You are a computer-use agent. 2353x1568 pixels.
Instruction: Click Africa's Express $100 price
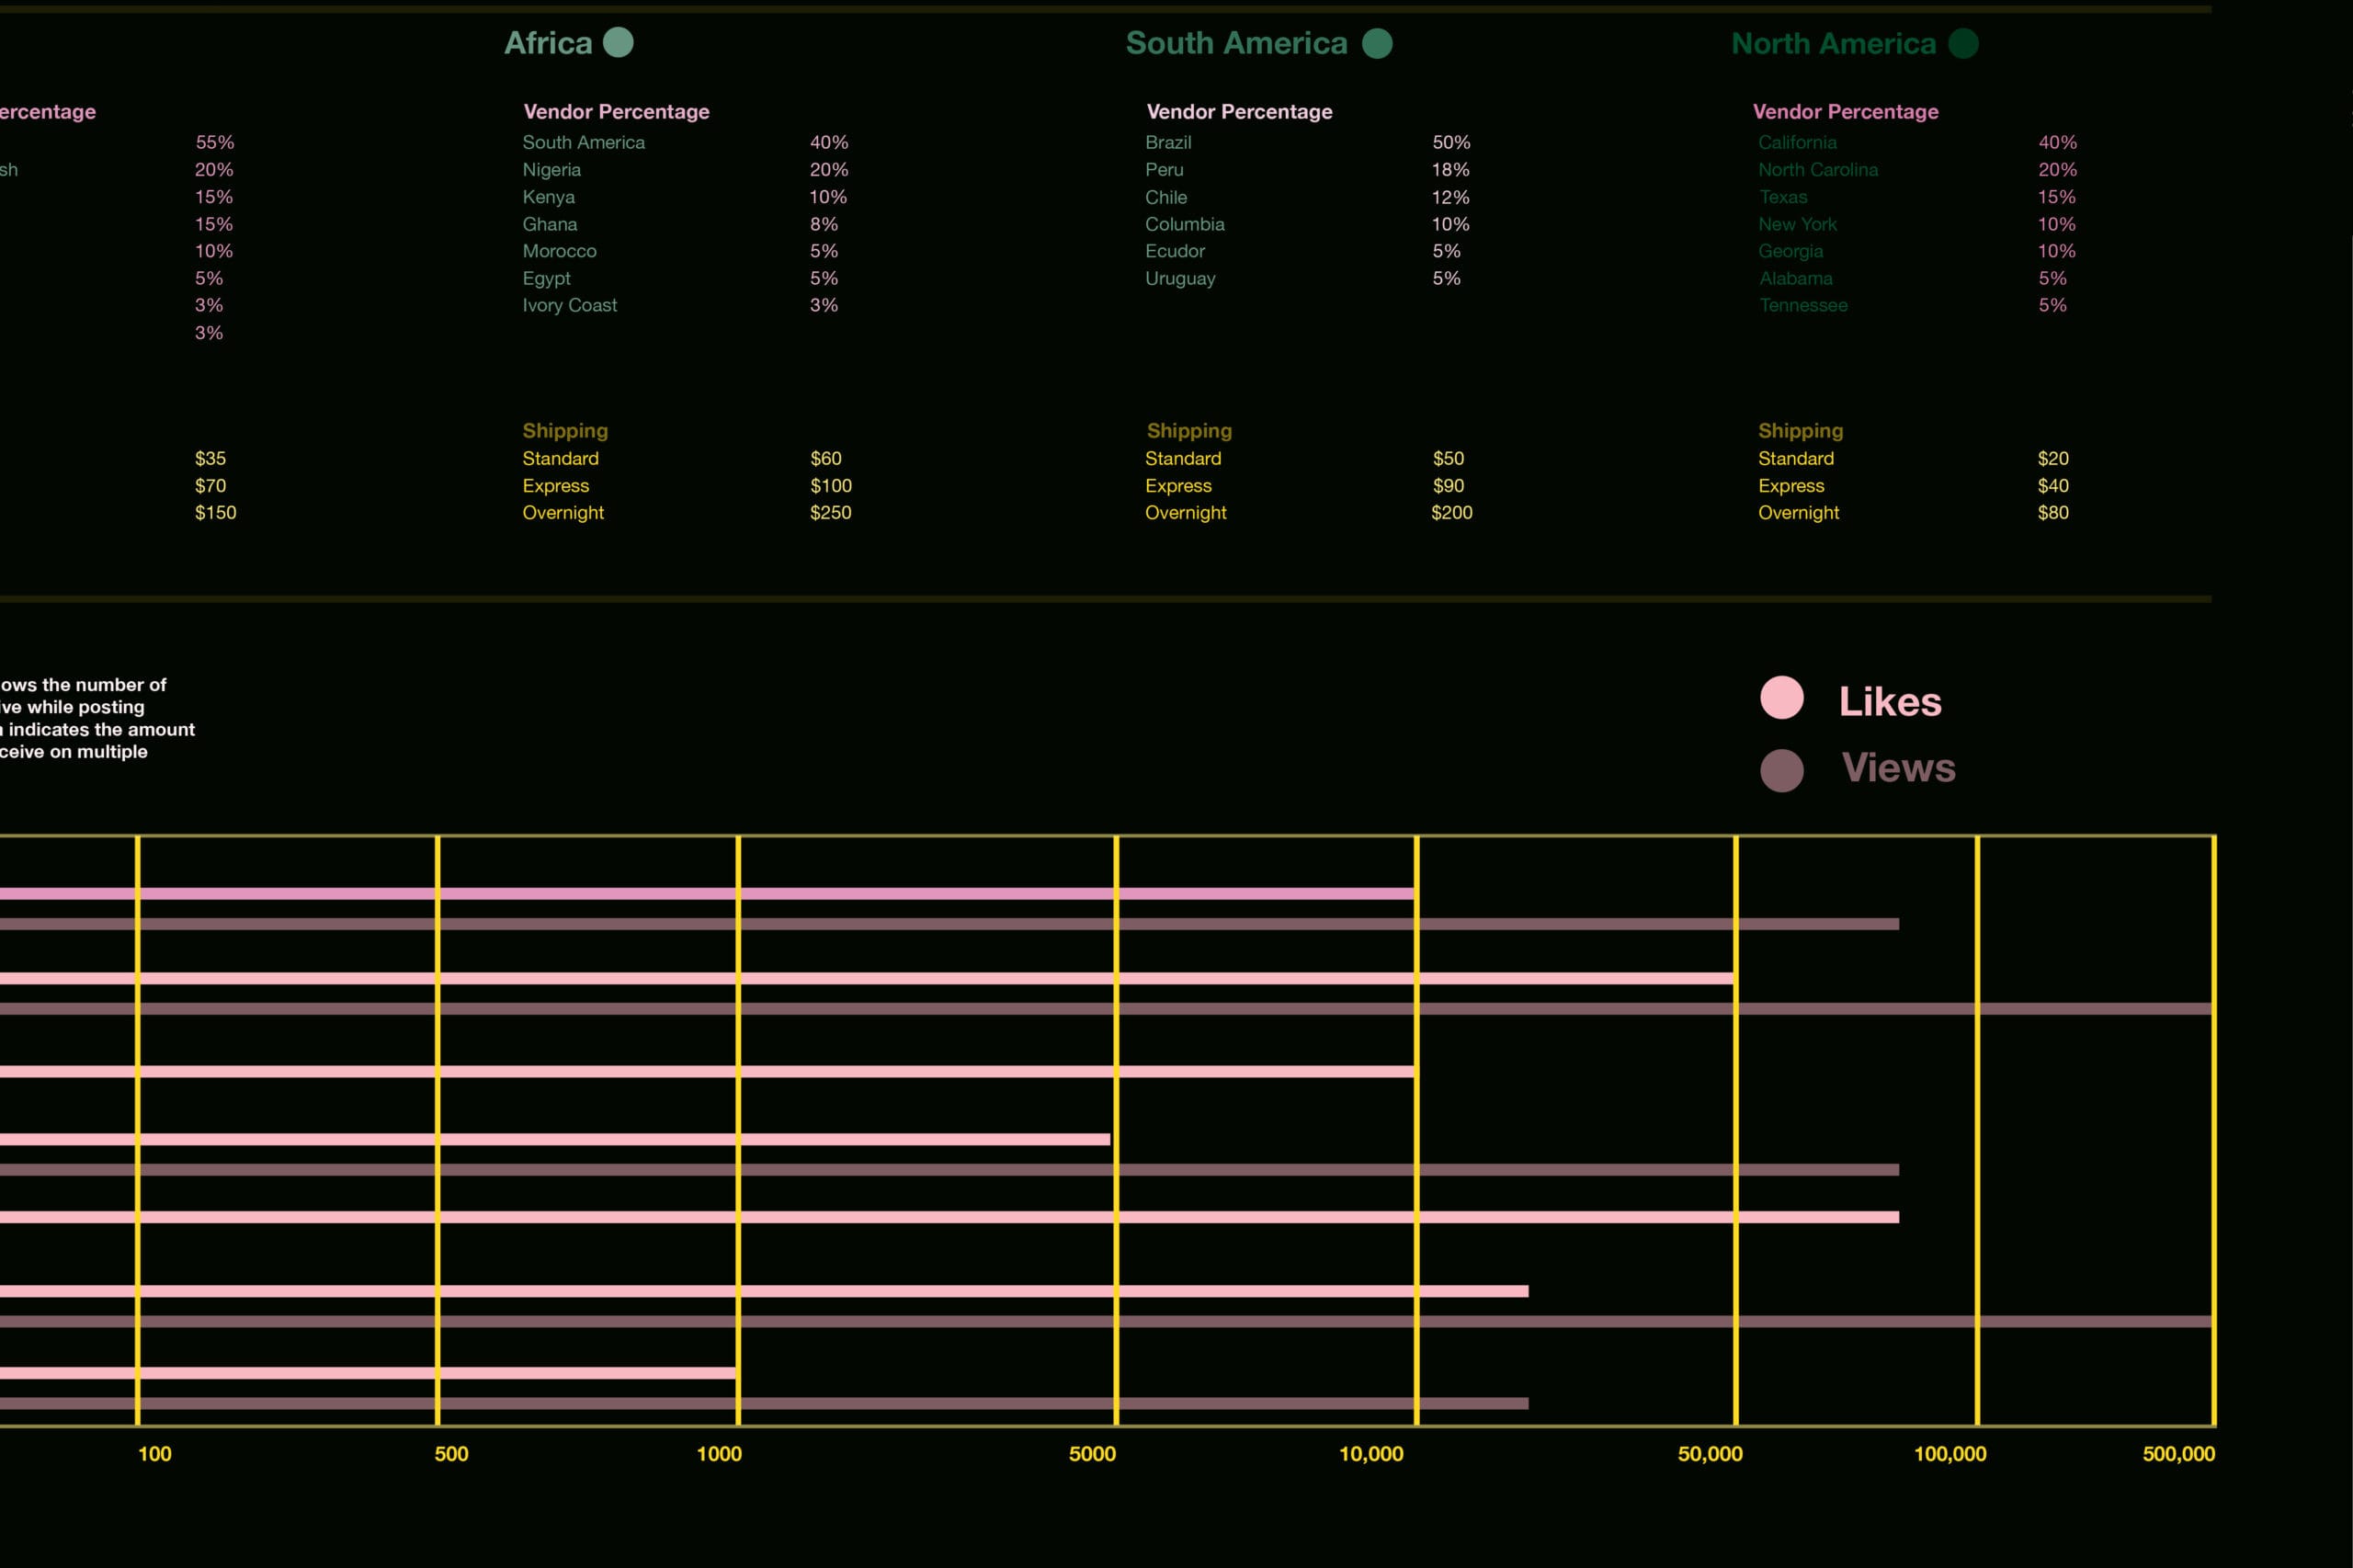click(830, 486)
